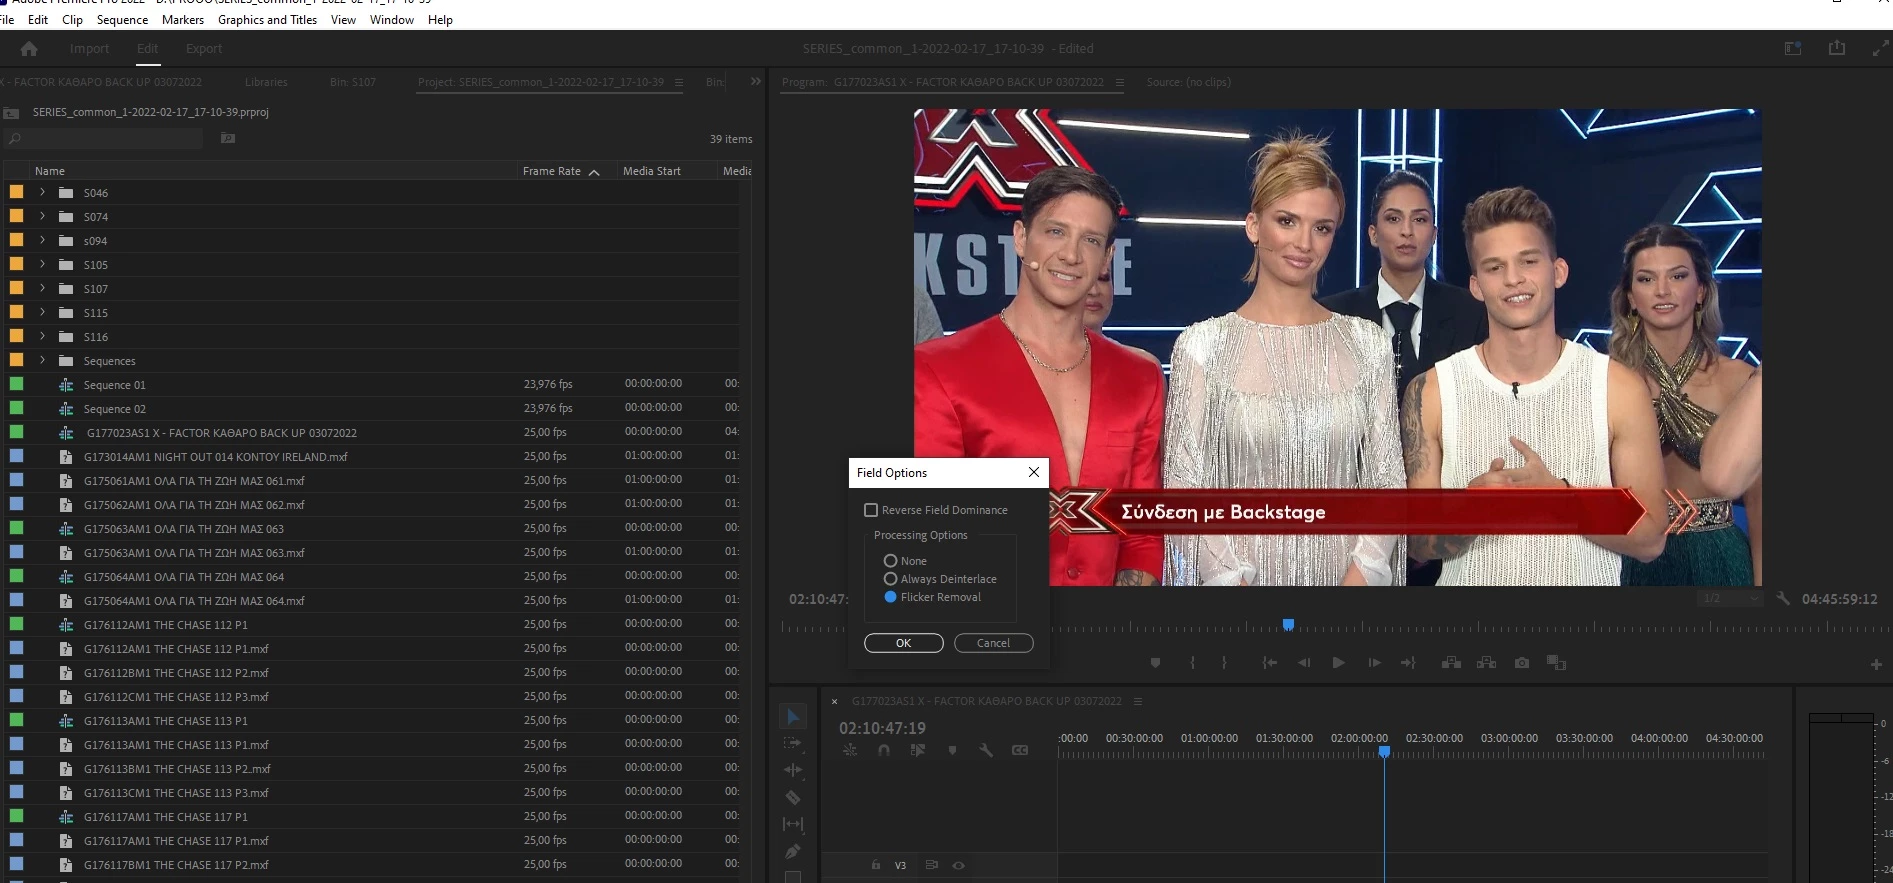This screenshot has height=883, width=1893.
Task: Click Mark Out button
Action: click(1224, 663)
